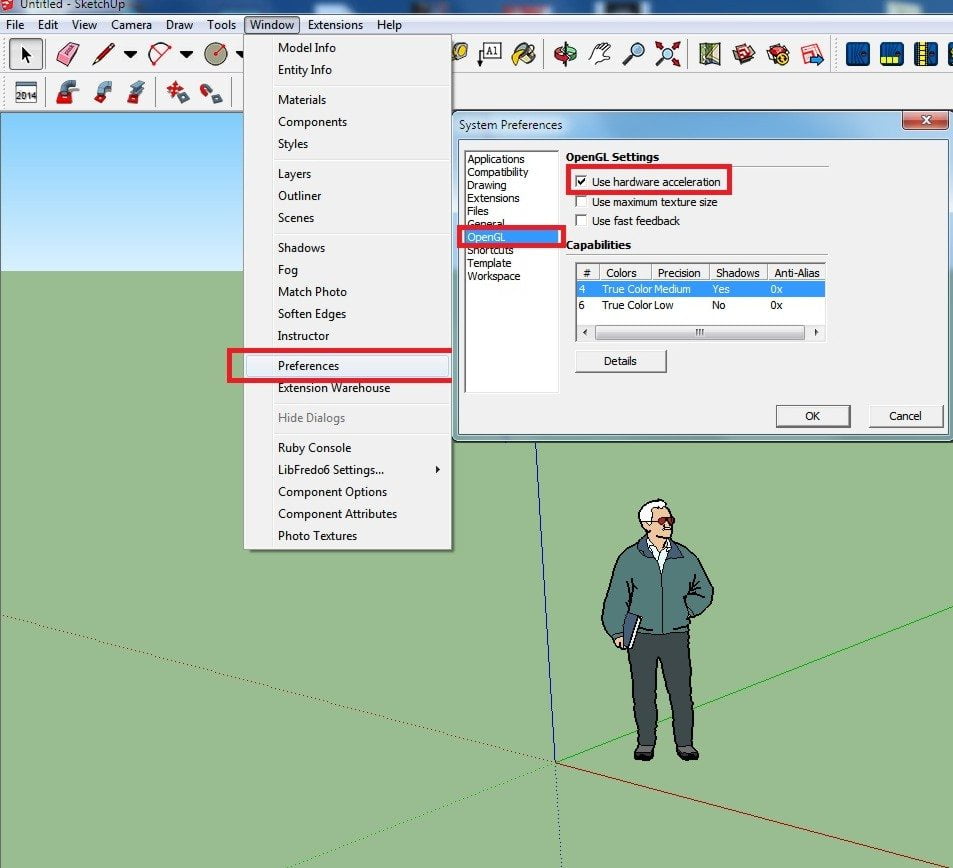The image size is (953, 868).
Task: Select the Circle shape tool
Action: [216, 54]
